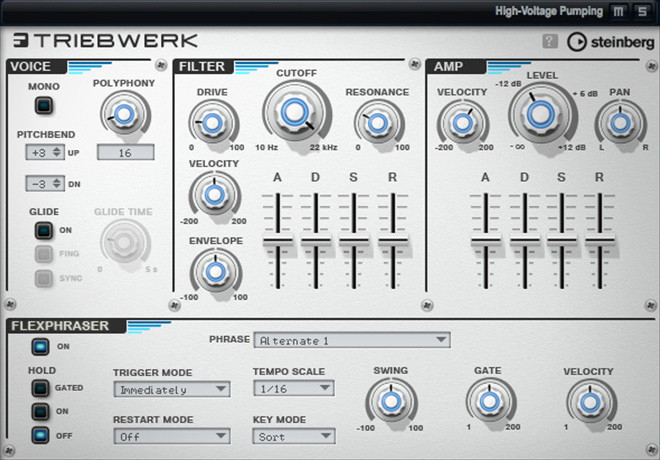Click the filter Release slider handle
Viewport: 660px width, 460px height.
coord(393,241)
